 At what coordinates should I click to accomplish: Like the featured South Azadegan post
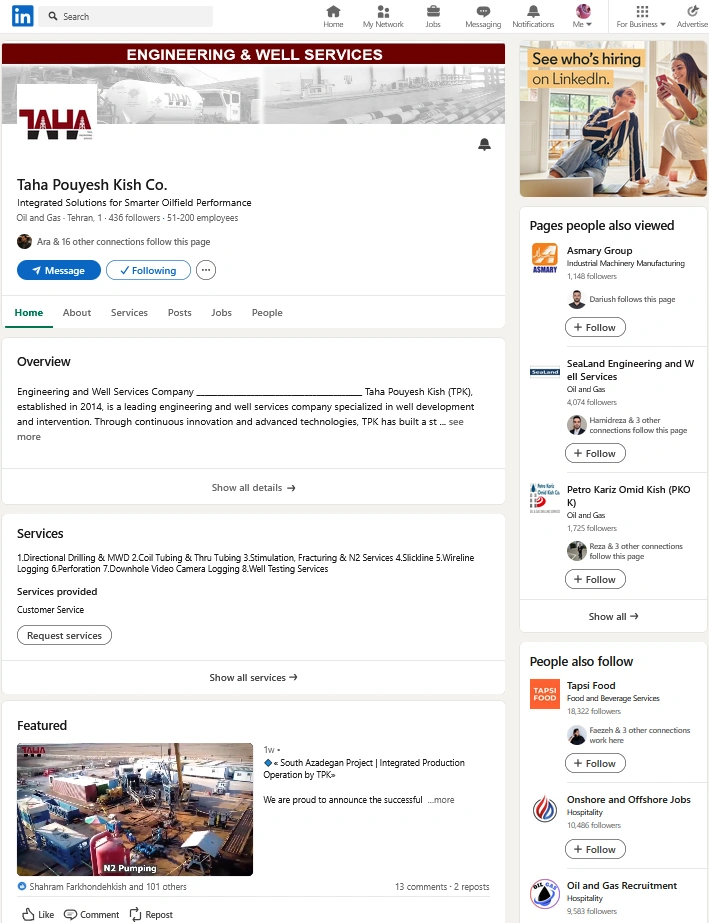38,914
